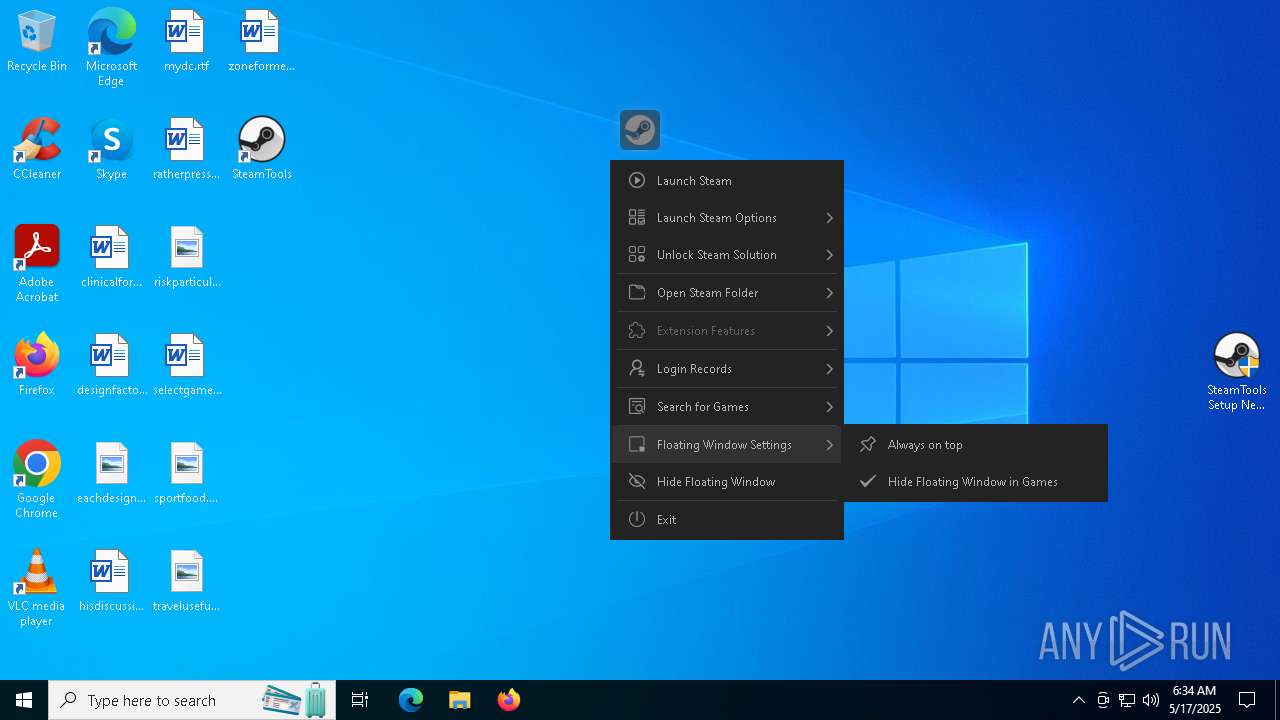Click the Always on top pin icon
Viewport: 1280px width, 720px height.
868,445
